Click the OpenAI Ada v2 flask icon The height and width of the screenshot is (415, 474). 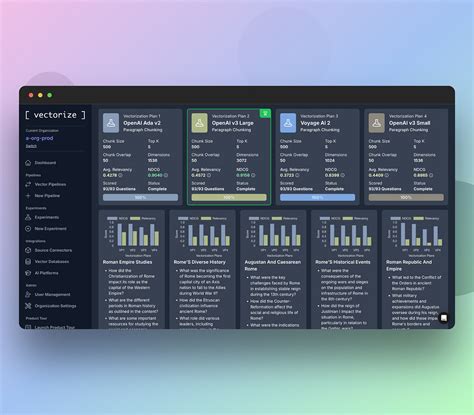pyautogui.click(x=111, y=123)
